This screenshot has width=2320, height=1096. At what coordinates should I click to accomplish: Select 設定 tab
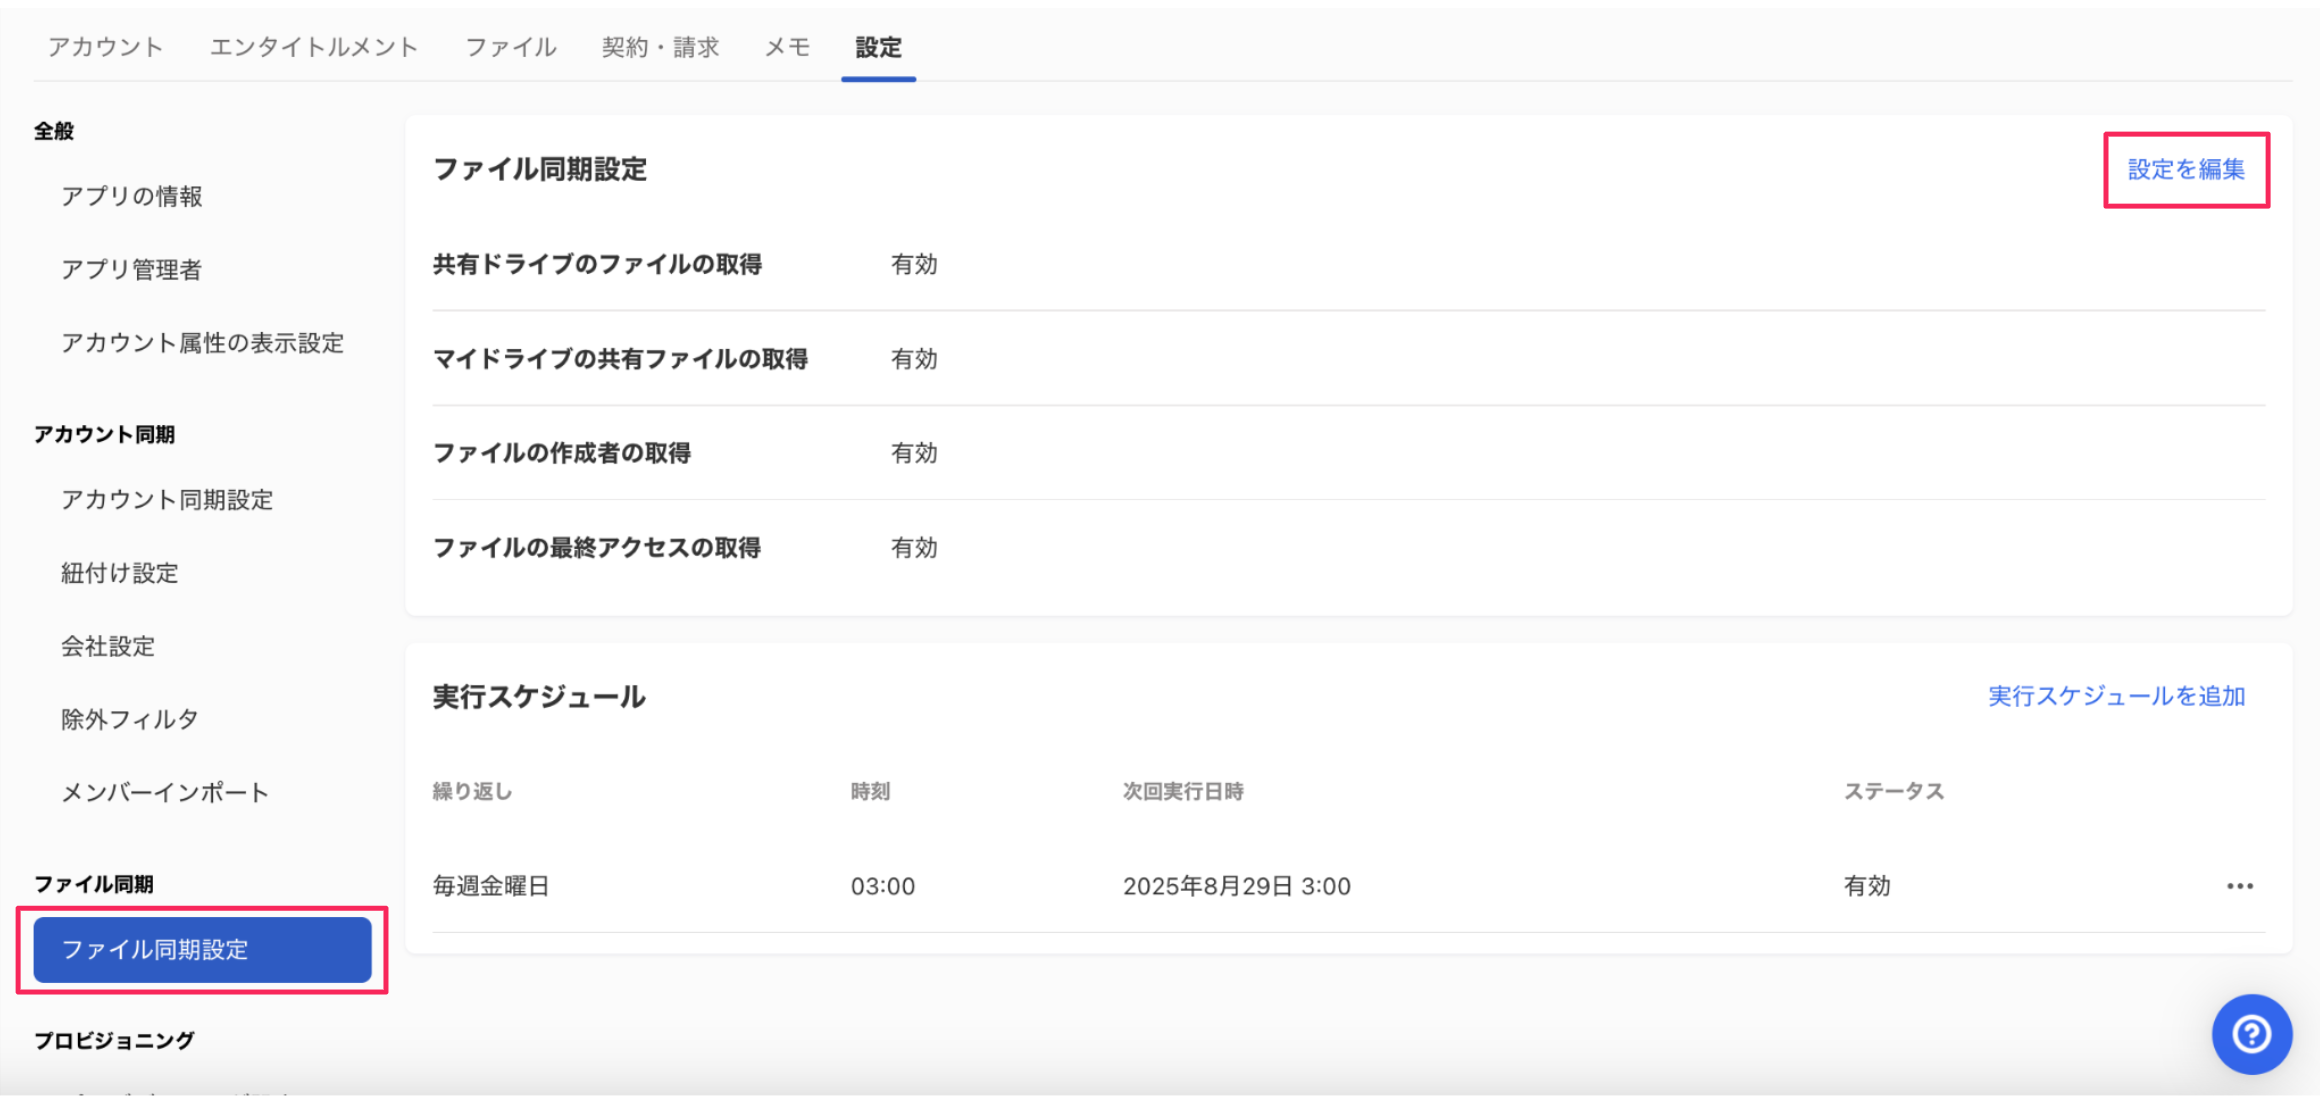[878, 47]
